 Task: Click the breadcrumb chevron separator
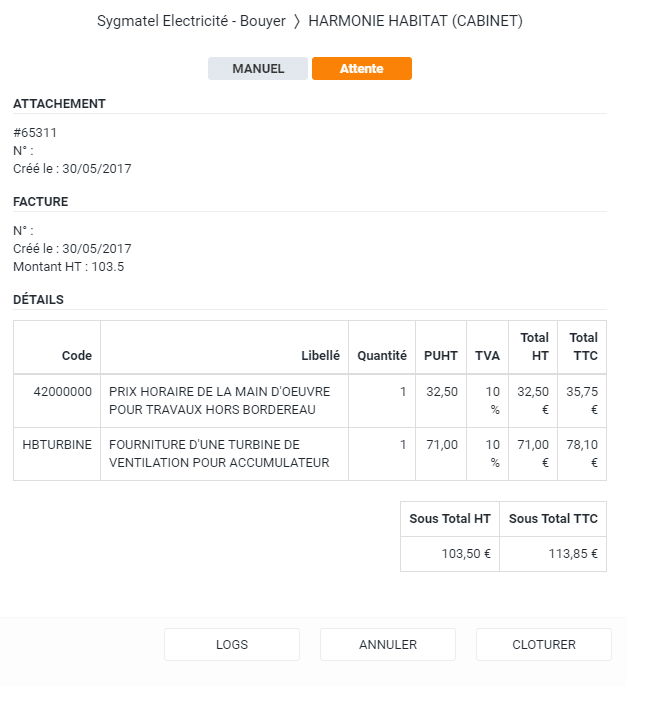[297, 21]
